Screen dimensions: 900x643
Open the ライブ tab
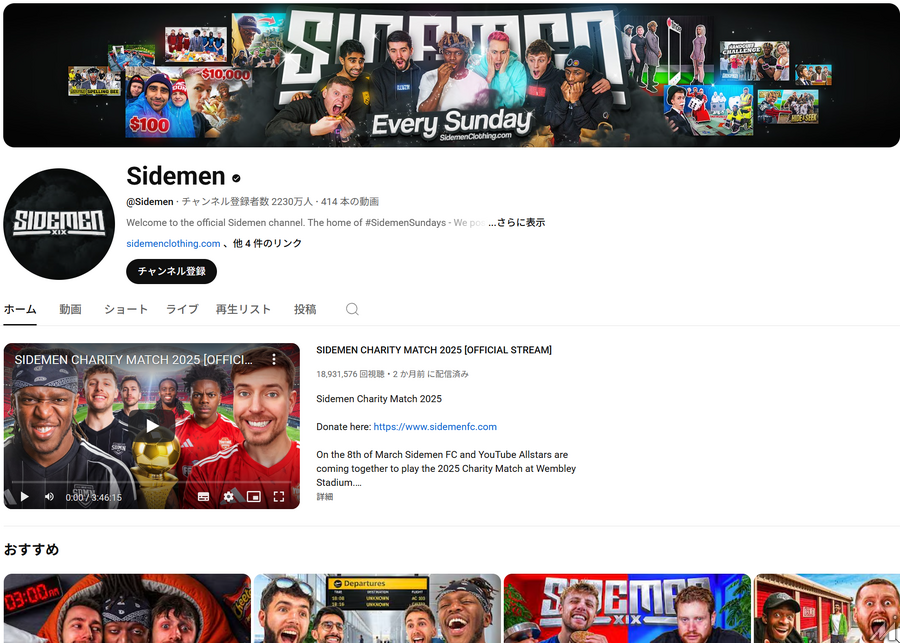182,309
